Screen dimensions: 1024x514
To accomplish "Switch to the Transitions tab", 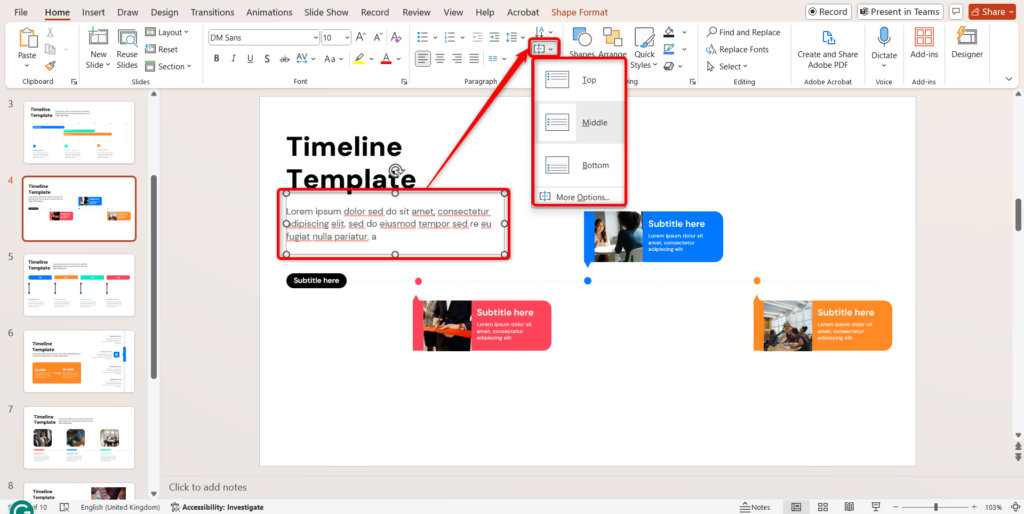I will point(210,12).
